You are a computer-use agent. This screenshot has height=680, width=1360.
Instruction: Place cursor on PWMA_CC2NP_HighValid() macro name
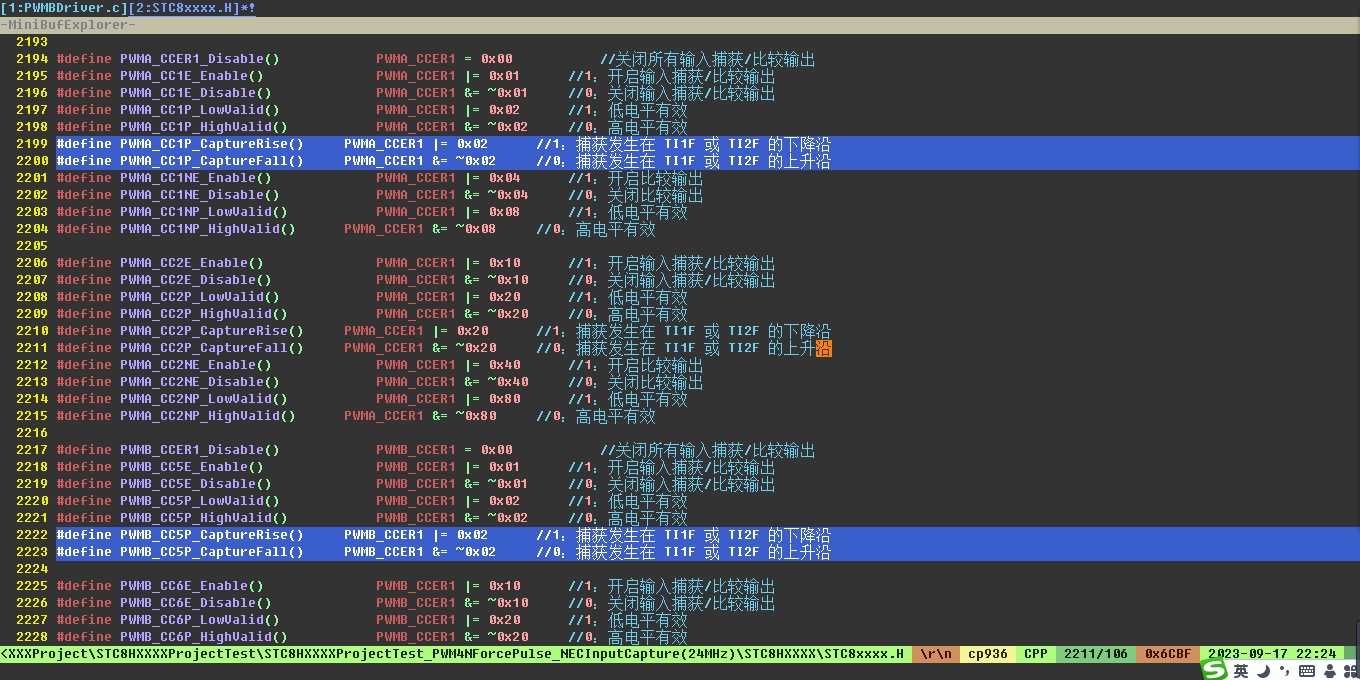(x=208, y=416)
